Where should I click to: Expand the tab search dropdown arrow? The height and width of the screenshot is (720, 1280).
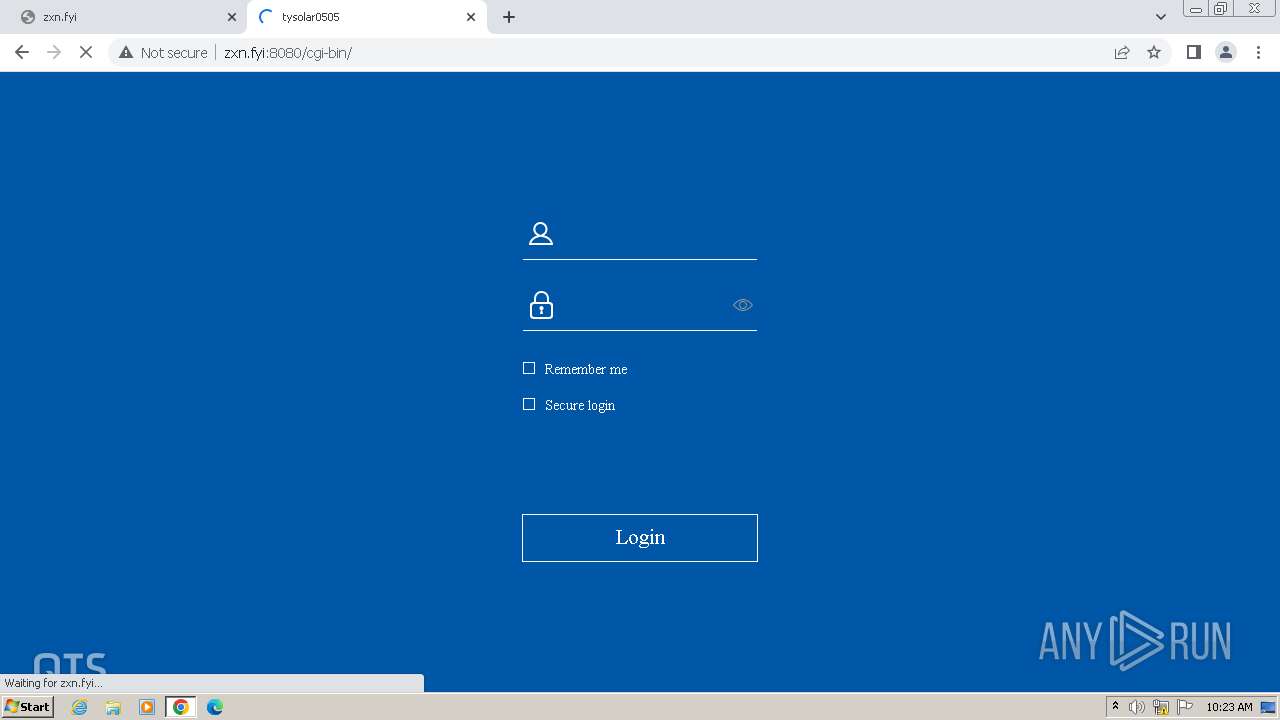tap(1161, 17)
